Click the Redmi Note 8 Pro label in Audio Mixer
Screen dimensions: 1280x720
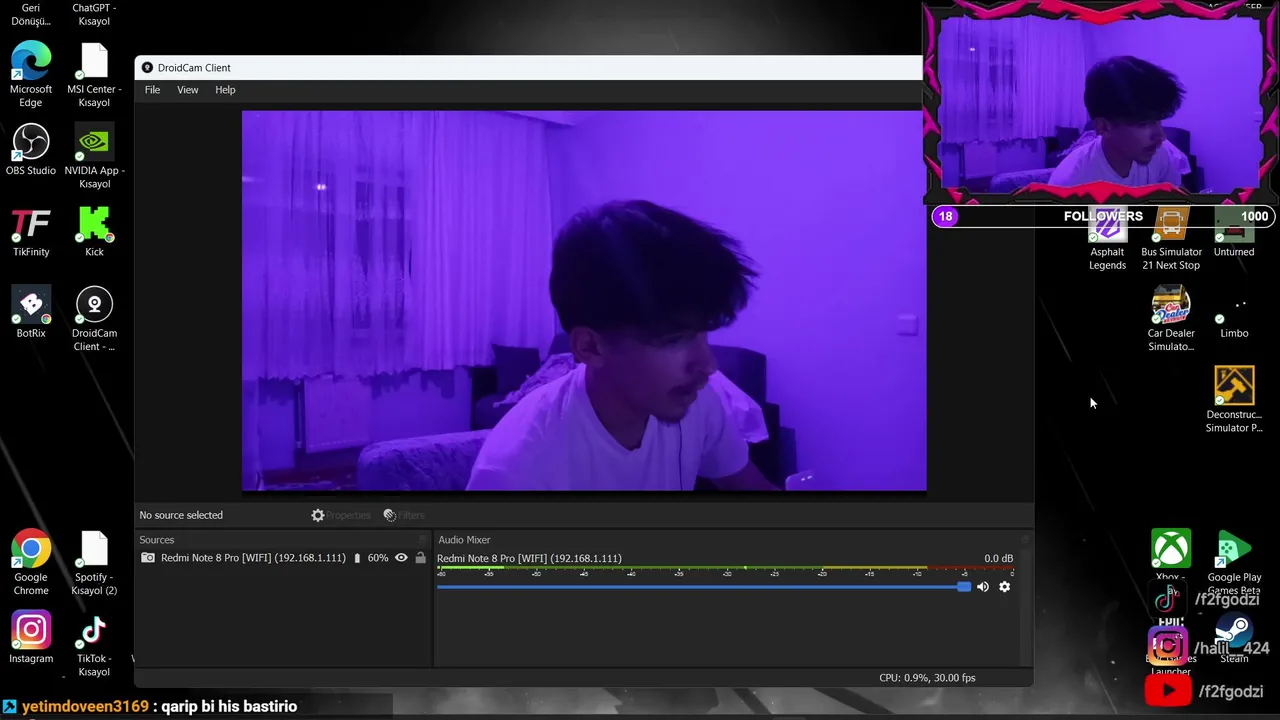[x=529, y=558]
